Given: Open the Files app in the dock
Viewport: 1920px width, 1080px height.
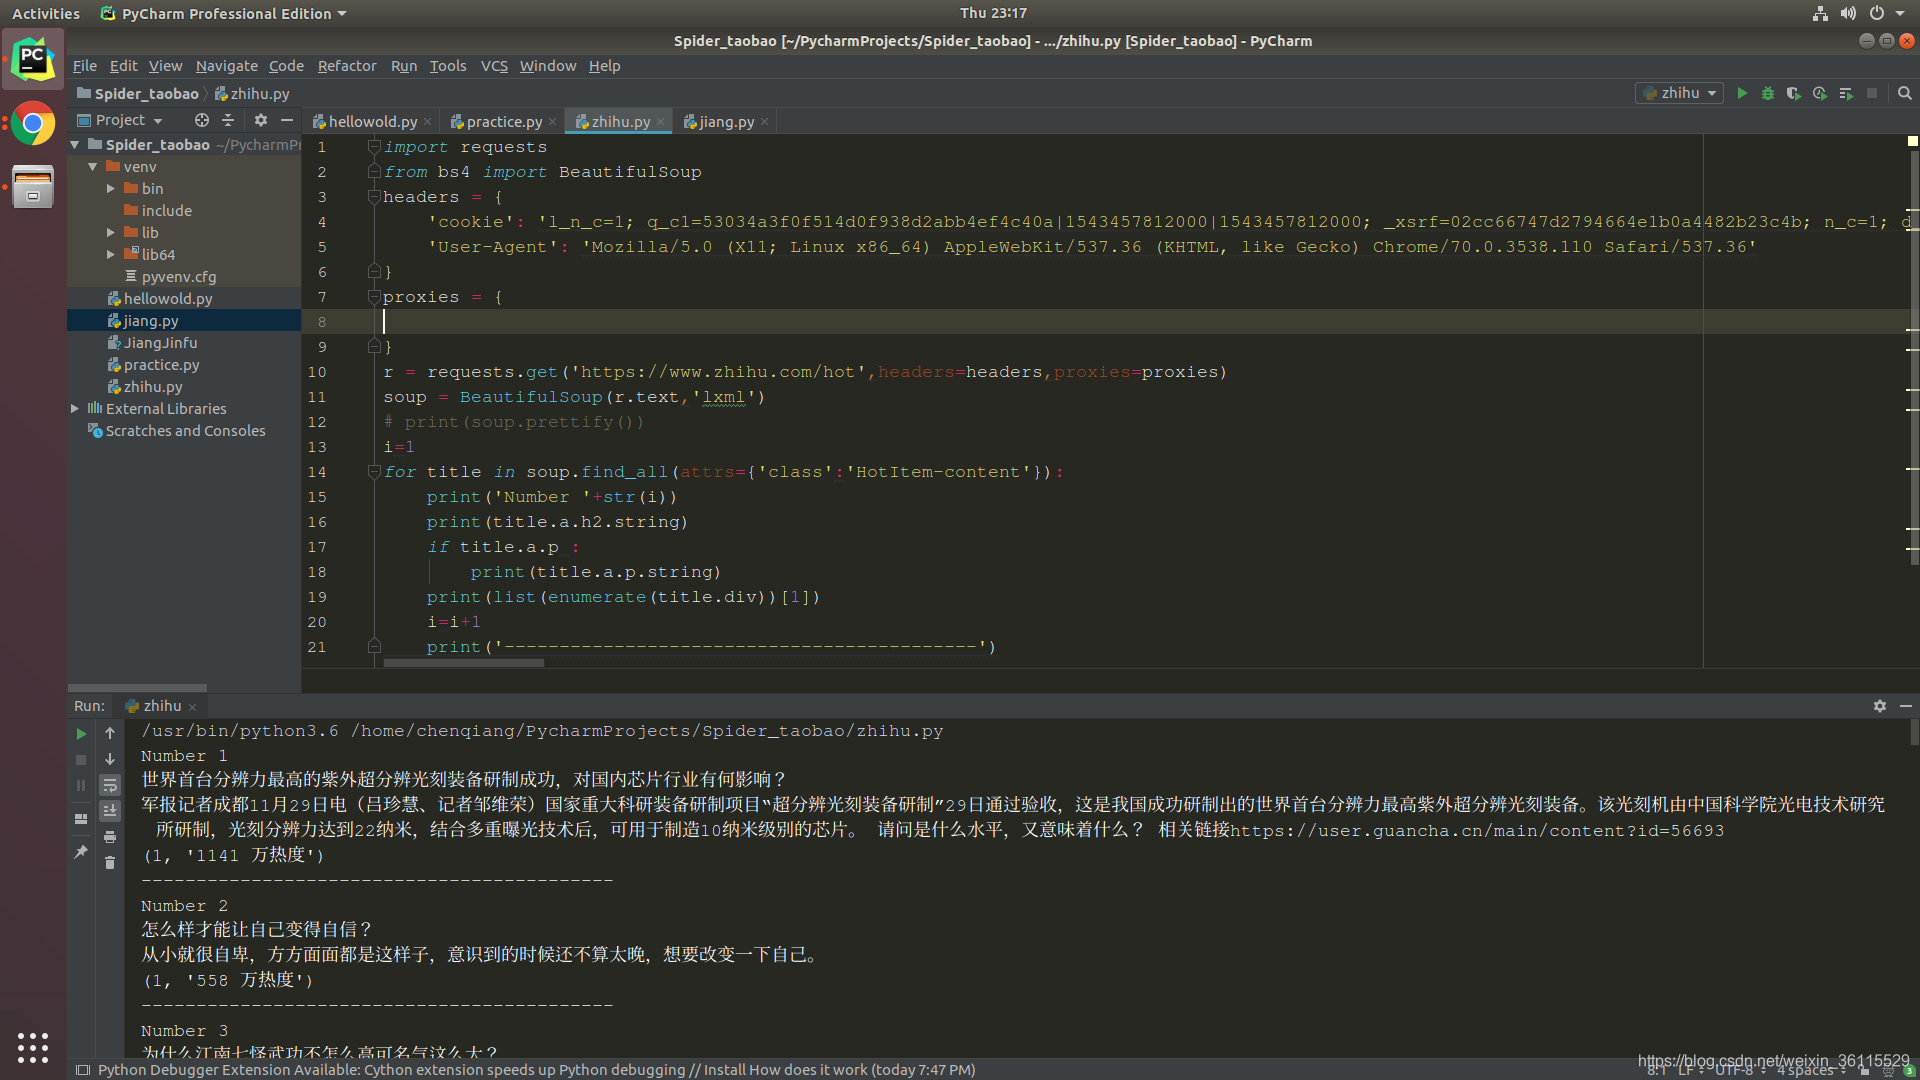Looking at the screenshot, I should tap(33, 187).
